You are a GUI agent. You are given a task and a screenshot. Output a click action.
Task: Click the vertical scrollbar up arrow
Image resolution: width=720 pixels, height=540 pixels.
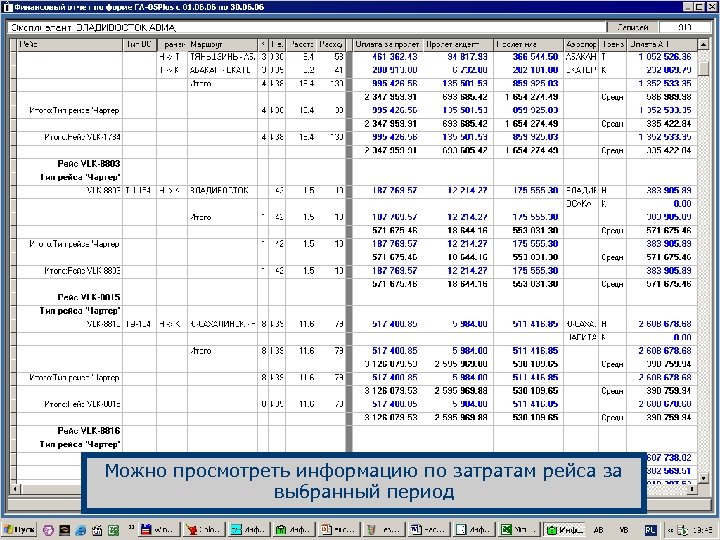tap(703, 45)
